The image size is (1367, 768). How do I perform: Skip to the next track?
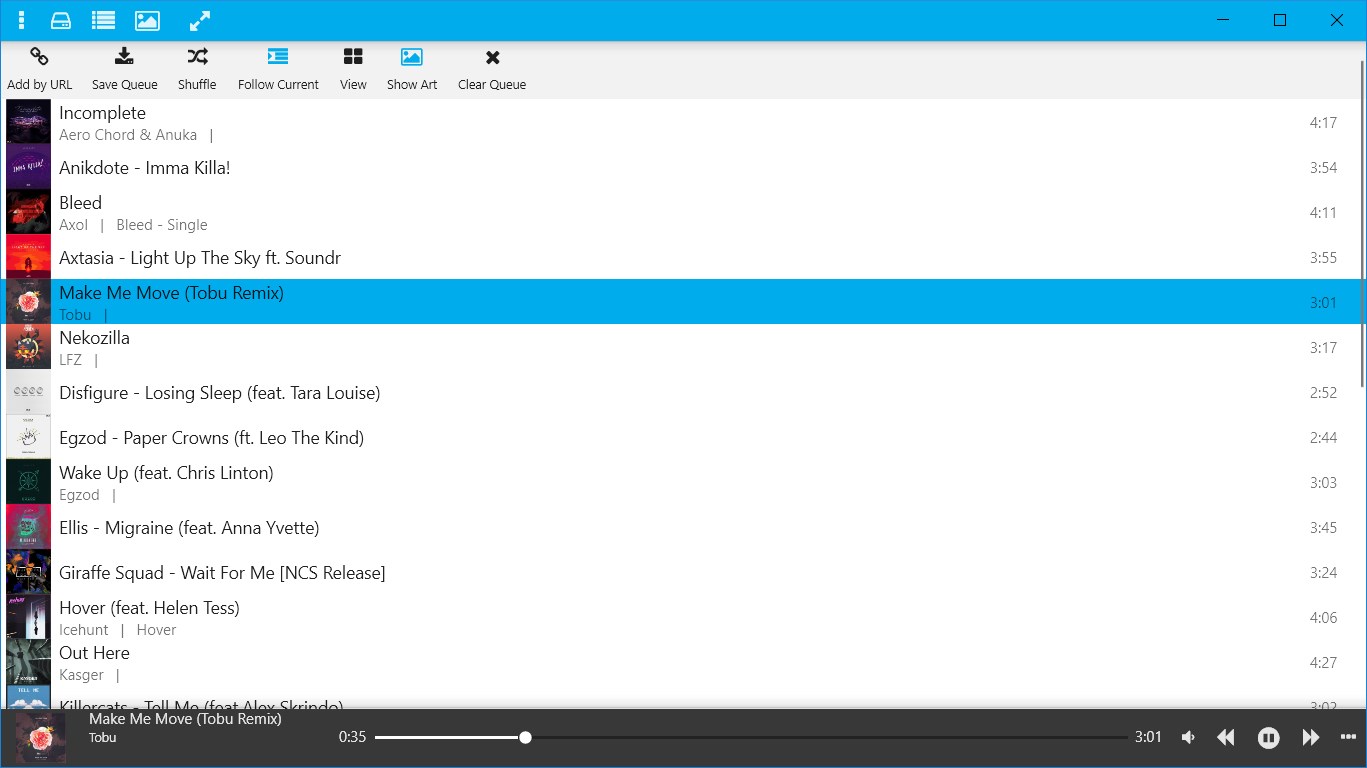tap(1310, 737)
